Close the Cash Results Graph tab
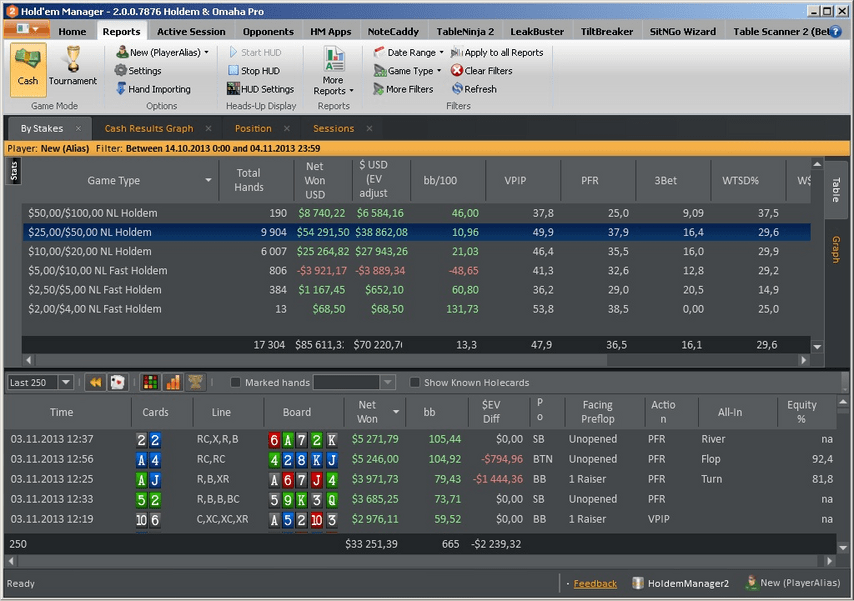This screenshot has height=601, width=854. click(209, 129)
